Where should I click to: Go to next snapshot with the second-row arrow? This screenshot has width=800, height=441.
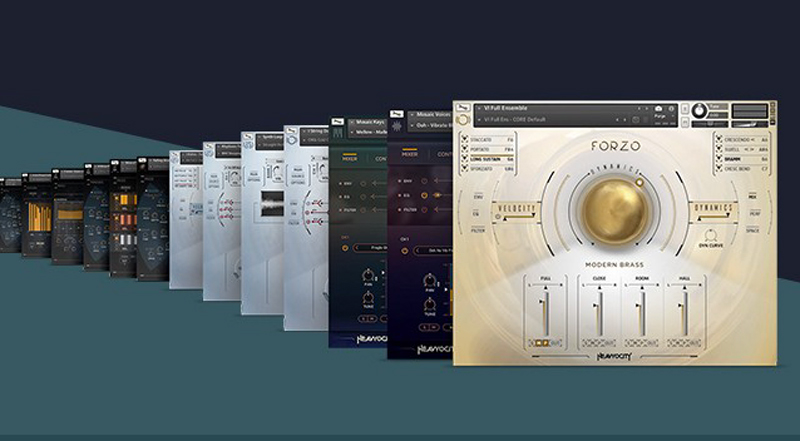click(x=624, y=119)
